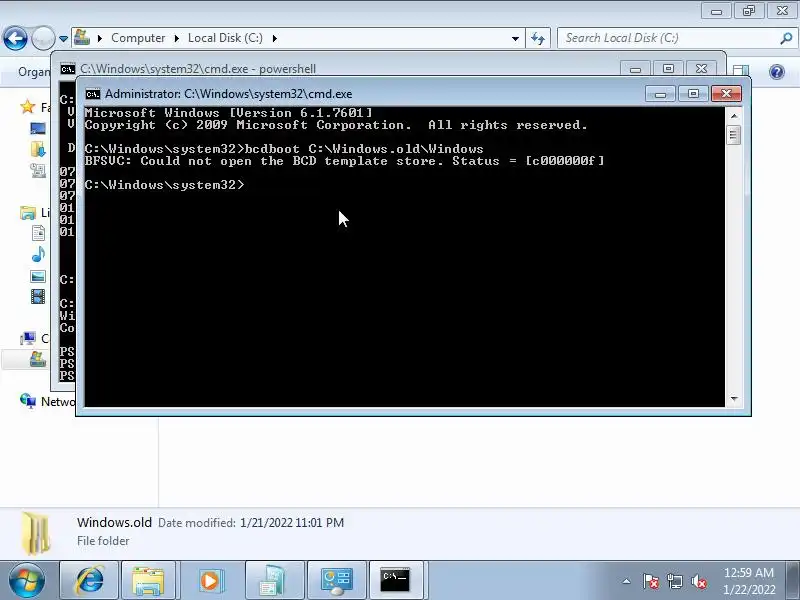Focus the Search Local Disk (C:) field
The image size is (800, 600).
668,38
